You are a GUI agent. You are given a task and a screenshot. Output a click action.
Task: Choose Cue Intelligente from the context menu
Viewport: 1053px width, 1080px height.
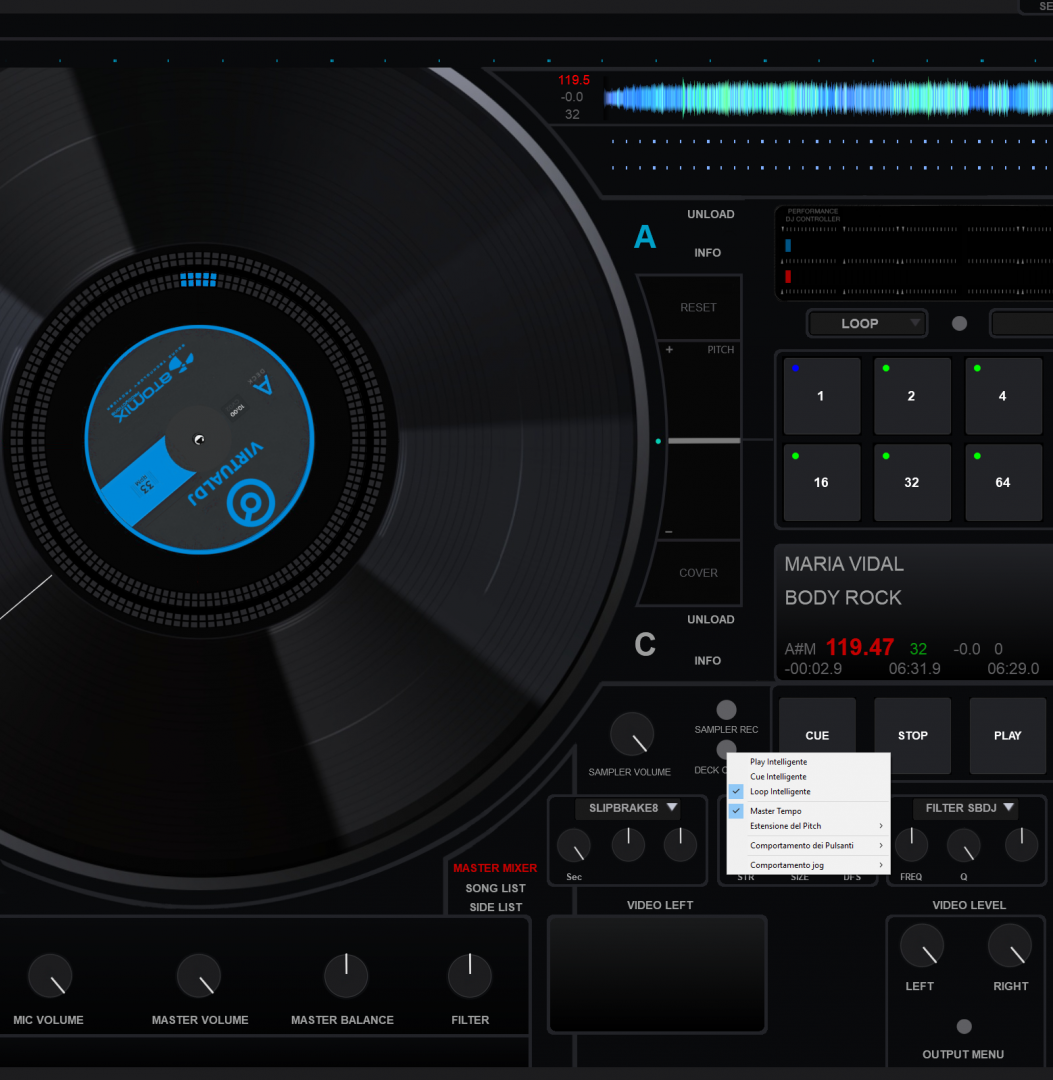(x=809, y=776)
